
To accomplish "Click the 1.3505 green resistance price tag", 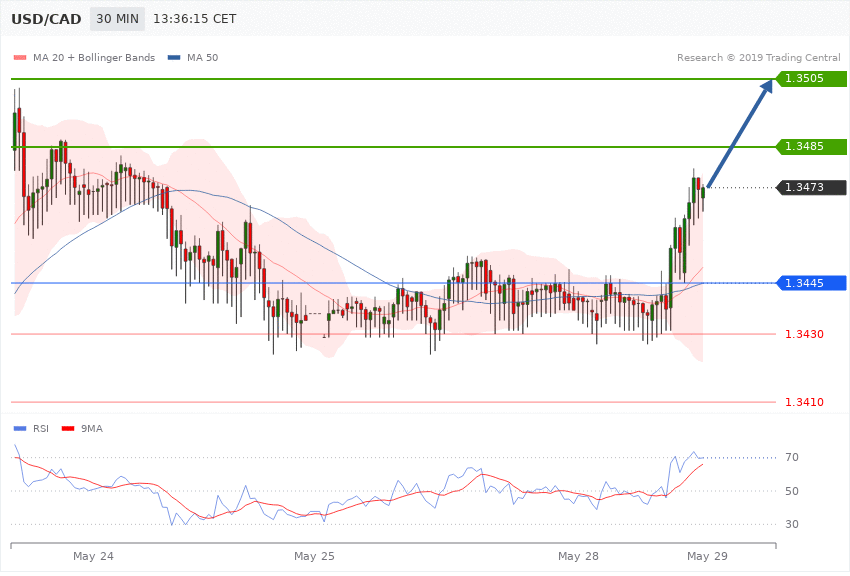I will click(x=811, y=79).
